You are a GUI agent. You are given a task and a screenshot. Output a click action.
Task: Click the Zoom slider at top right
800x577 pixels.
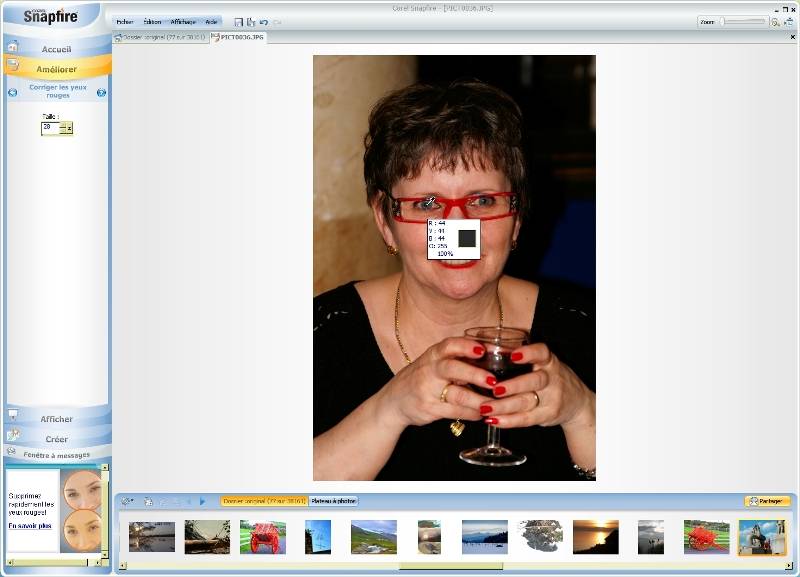pos(742,22)
